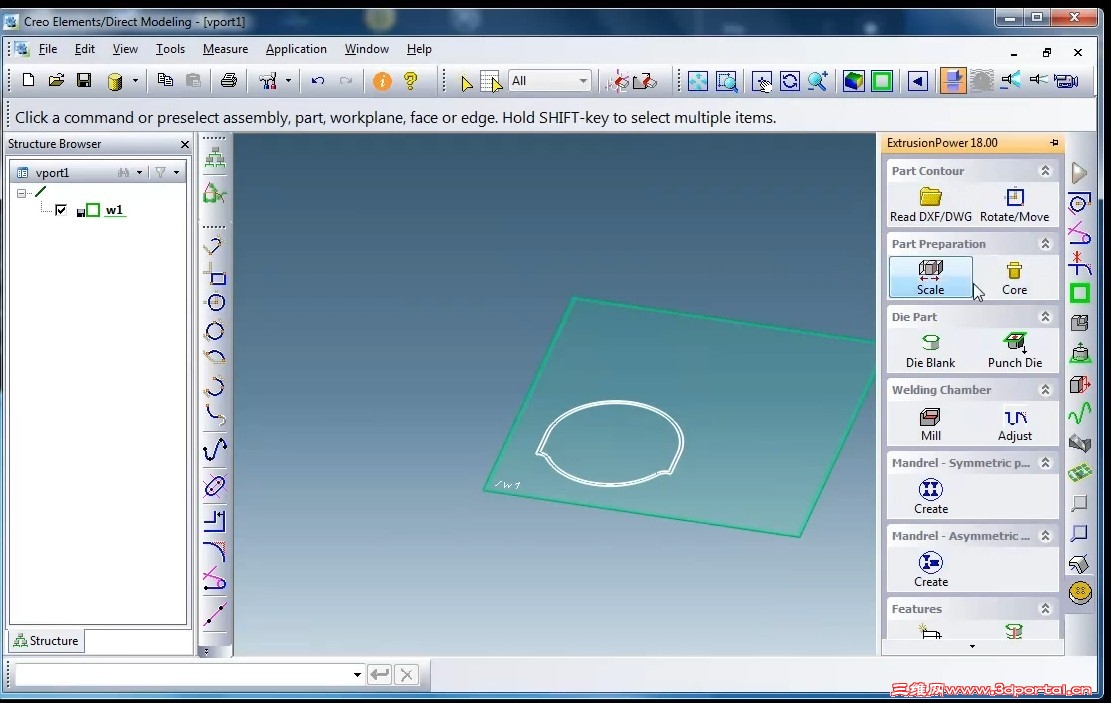Screen dimensions: 1111x703
Task: Collapse the Features section
Action: (1044, 609)
